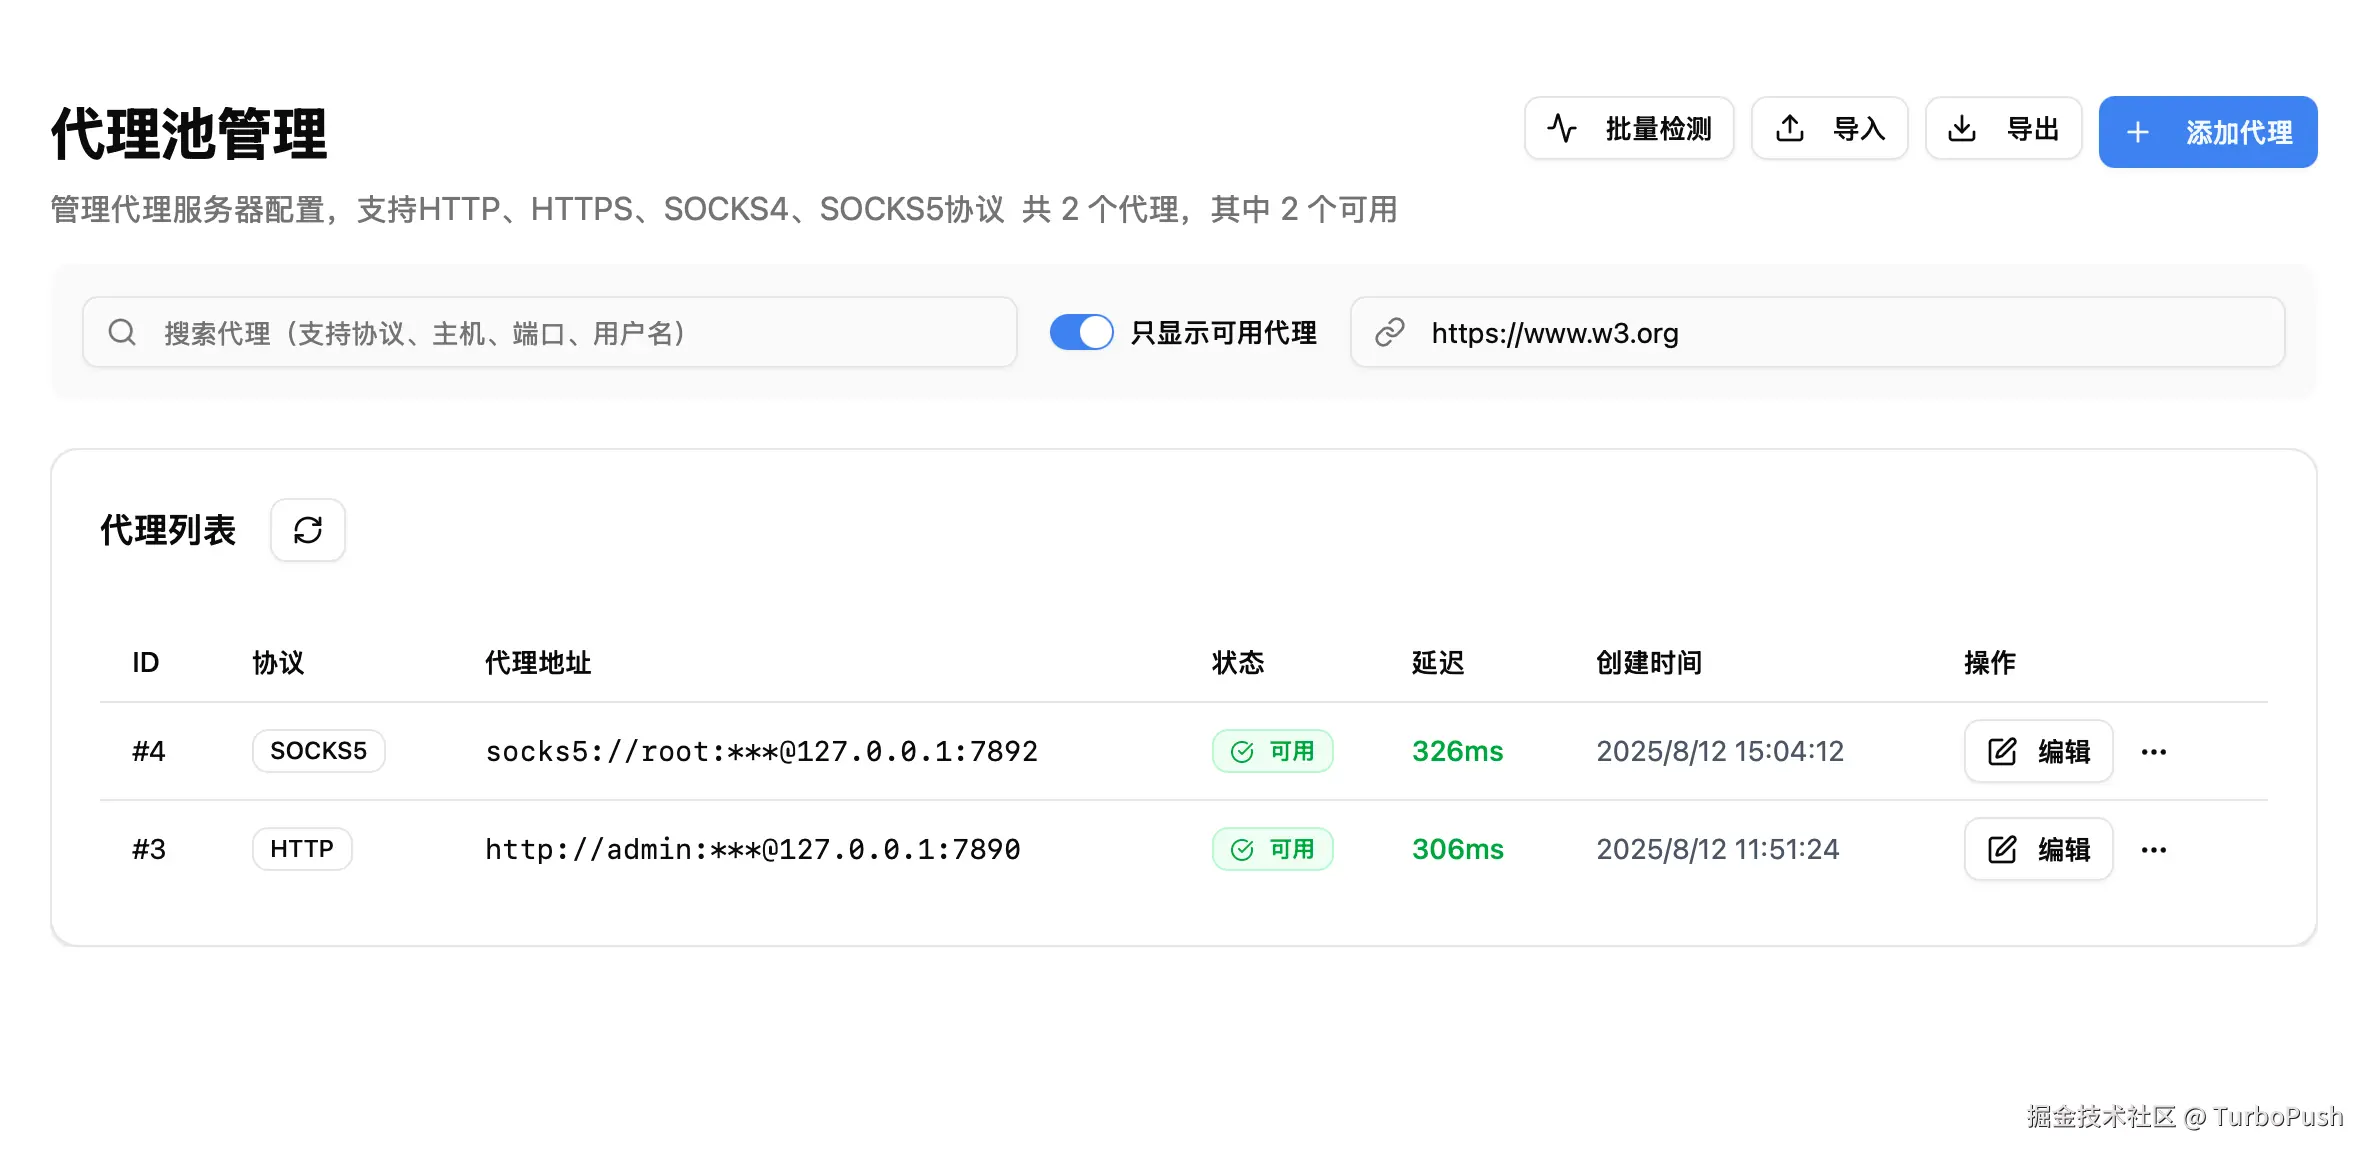Image resolution: width=2374 pixels, height=1160 pixels.
Task: Click the 306ms latency value
Action: pos(1458,849)
